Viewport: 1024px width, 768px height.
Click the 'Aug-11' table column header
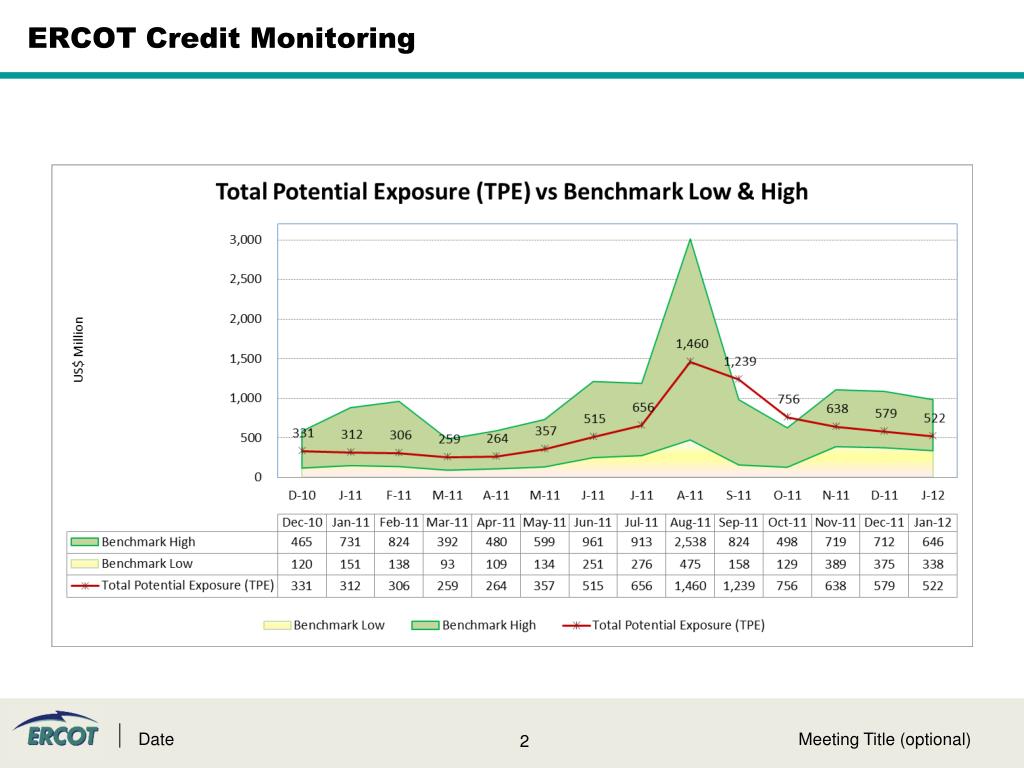click(x=690, y=522)
